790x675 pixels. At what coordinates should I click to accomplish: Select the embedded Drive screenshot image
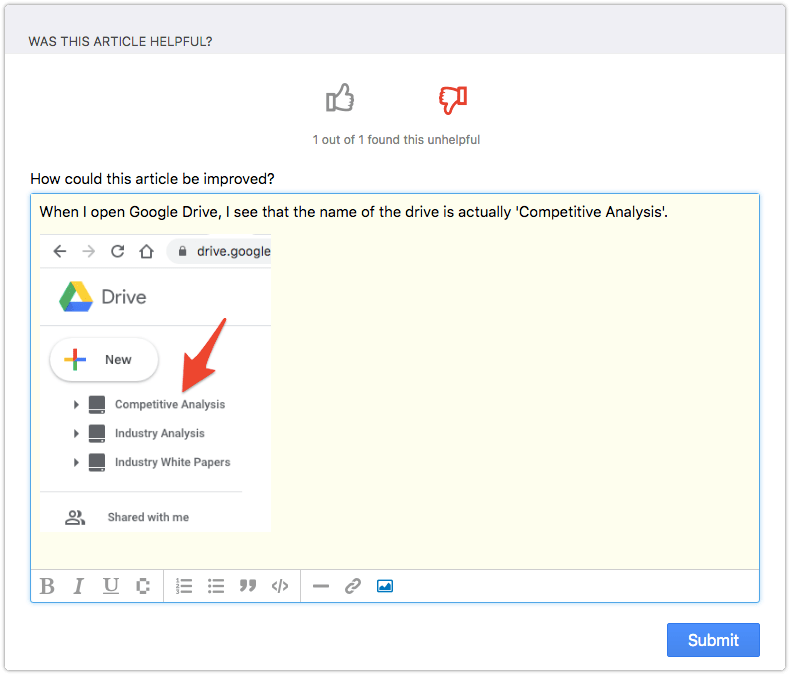click(155, 383)
